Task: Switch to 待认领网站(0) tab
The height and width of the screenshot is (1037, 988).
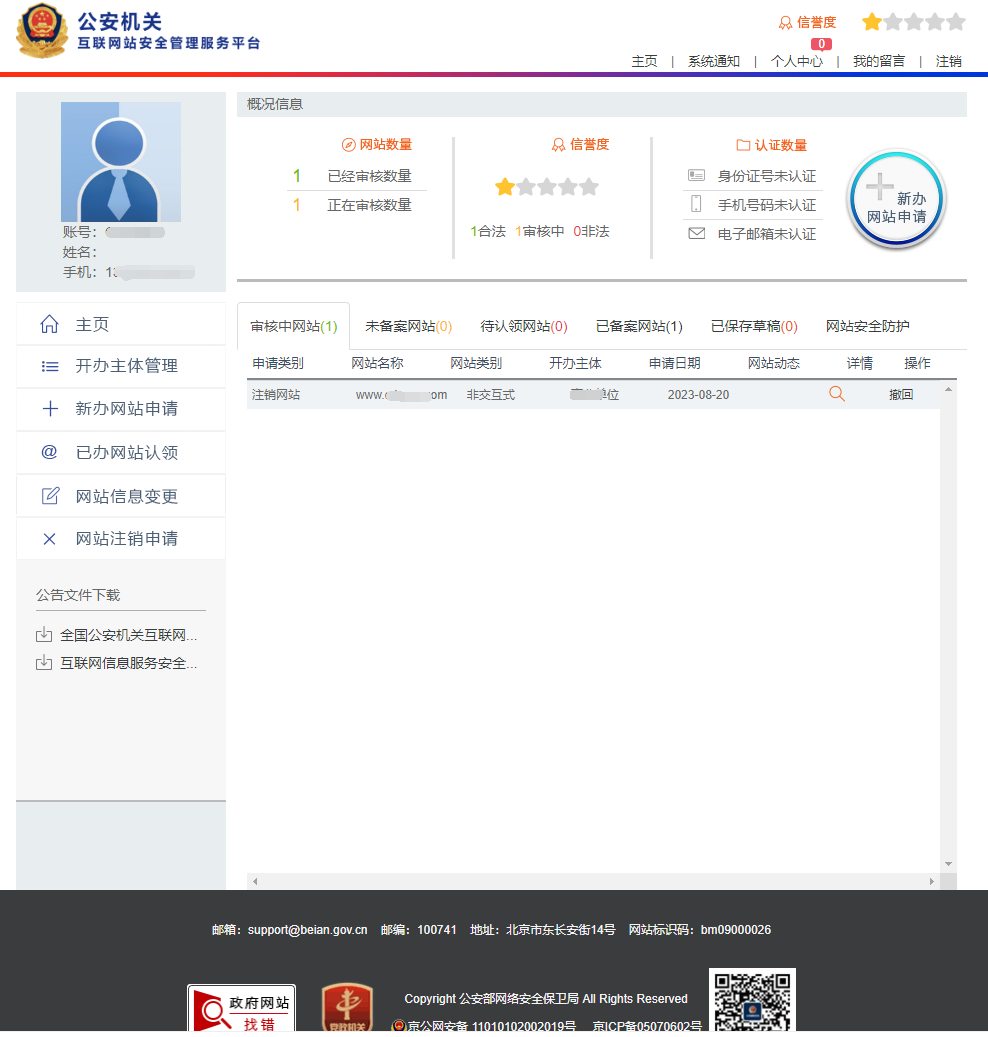Action: [x=524, y=326]
